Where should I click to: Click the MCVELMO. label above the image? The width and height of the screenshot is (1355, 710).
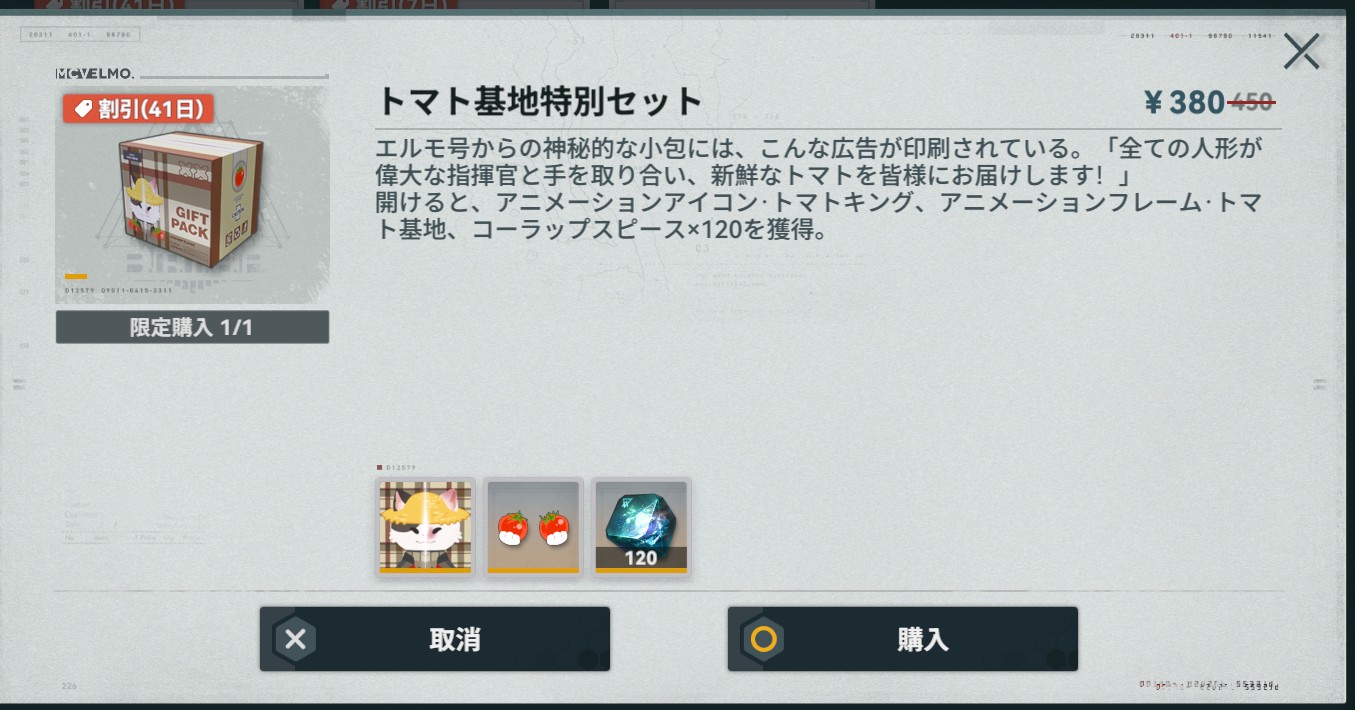pyautogui.click(x=95, y=74)
